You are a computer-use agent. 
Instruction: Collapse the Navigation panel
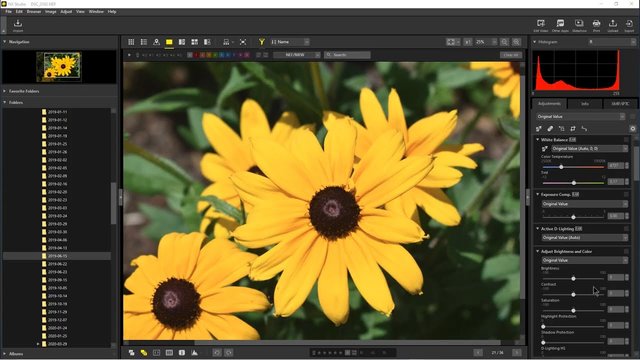5,42
